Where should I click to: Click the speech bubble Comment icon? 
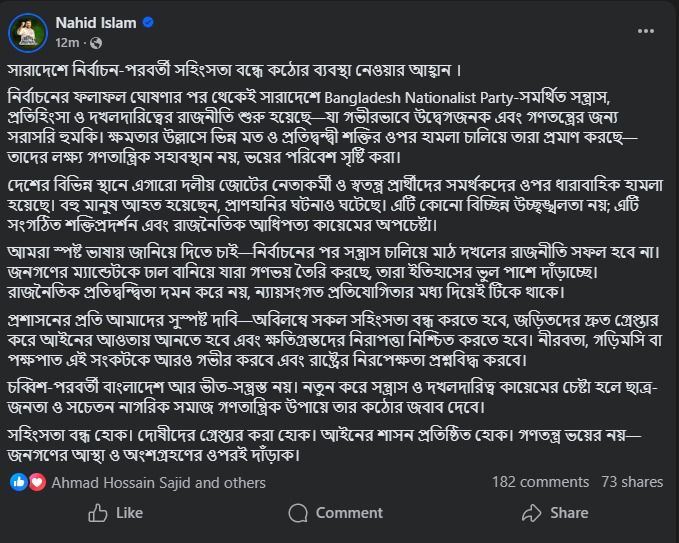click(x=298, y=513)
